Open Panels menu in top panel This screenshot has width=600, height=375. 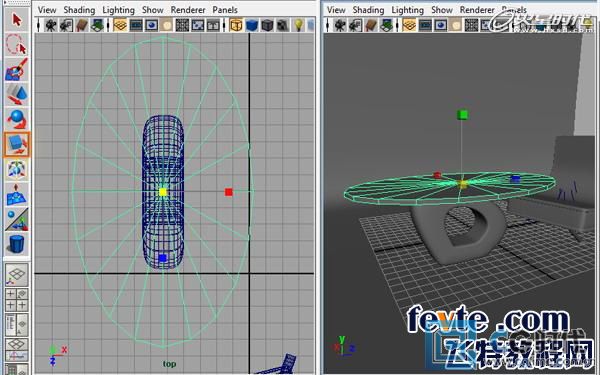pos(225,10)
